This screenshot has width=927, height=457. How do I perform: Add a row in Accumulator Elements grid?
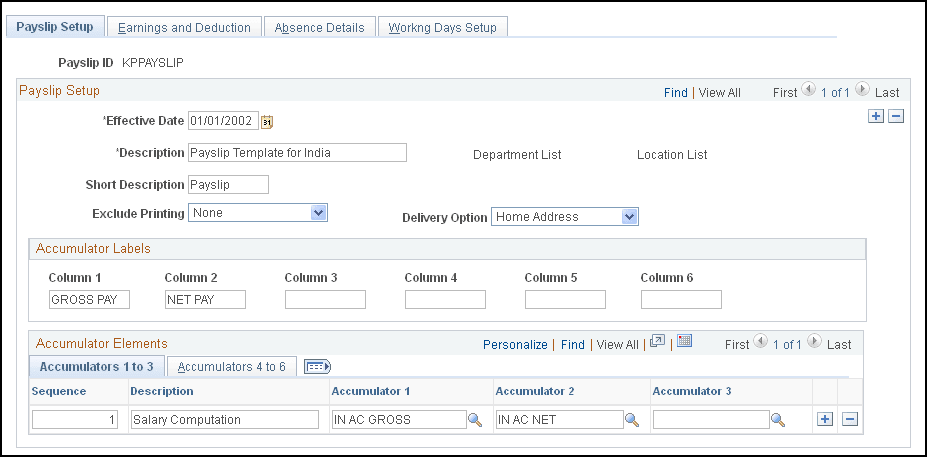(825, 419)
